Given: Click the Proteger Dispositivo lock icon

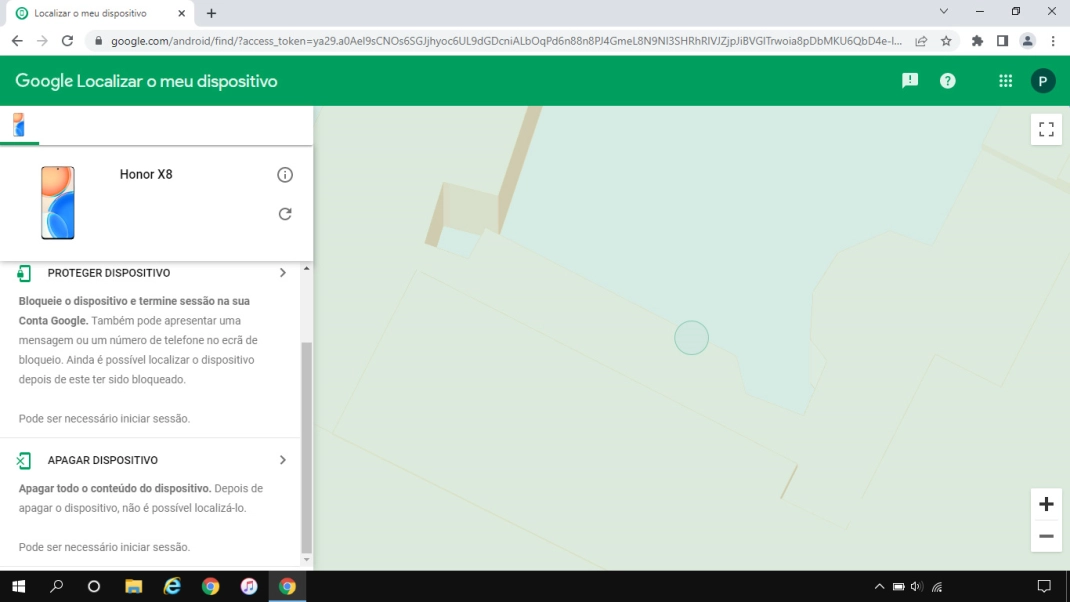Looking at the screenshot, I should pos(25,271).
